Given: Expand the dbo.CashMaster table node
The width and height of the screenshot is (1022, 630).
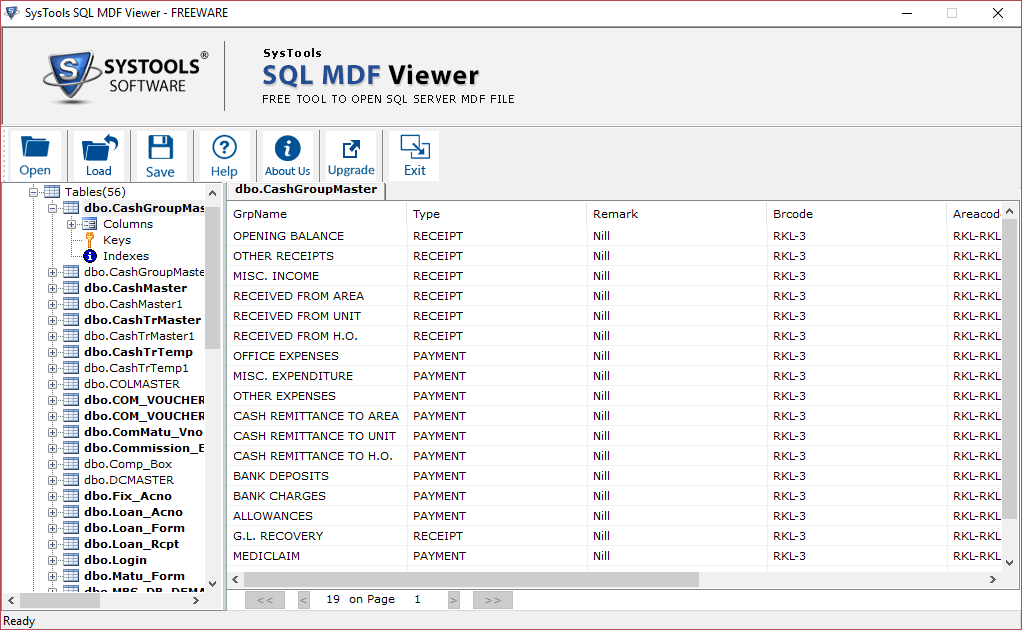Looking at the screenshot, I should (53, 287).
